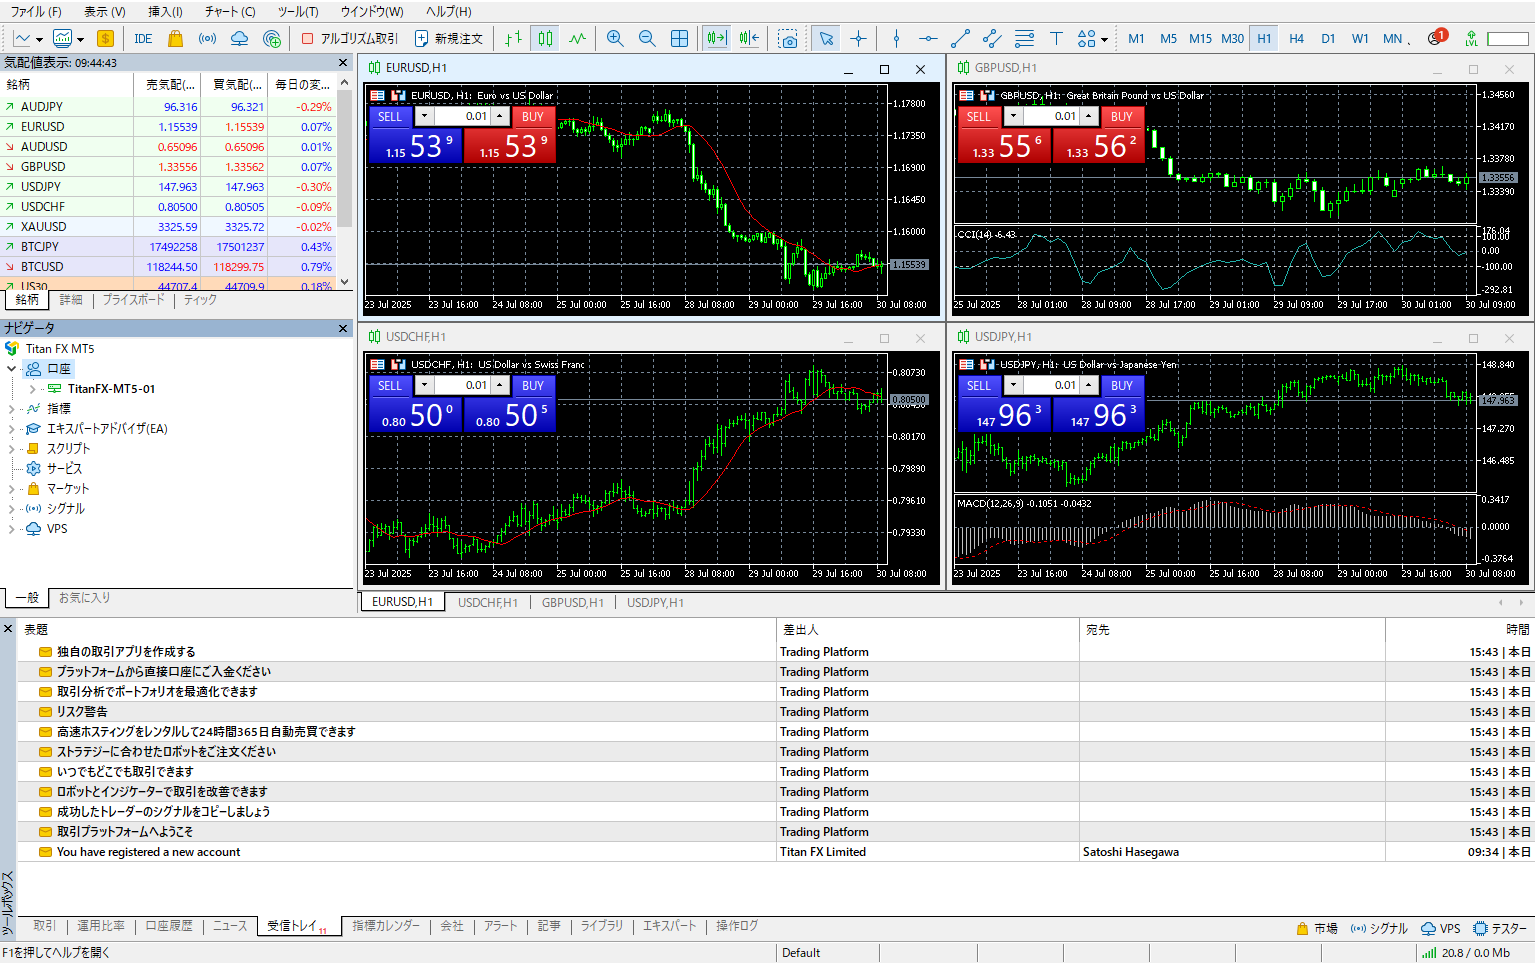Insert a text label with T tool
The image size is (1535, 963).
[x=1056, y=39]
